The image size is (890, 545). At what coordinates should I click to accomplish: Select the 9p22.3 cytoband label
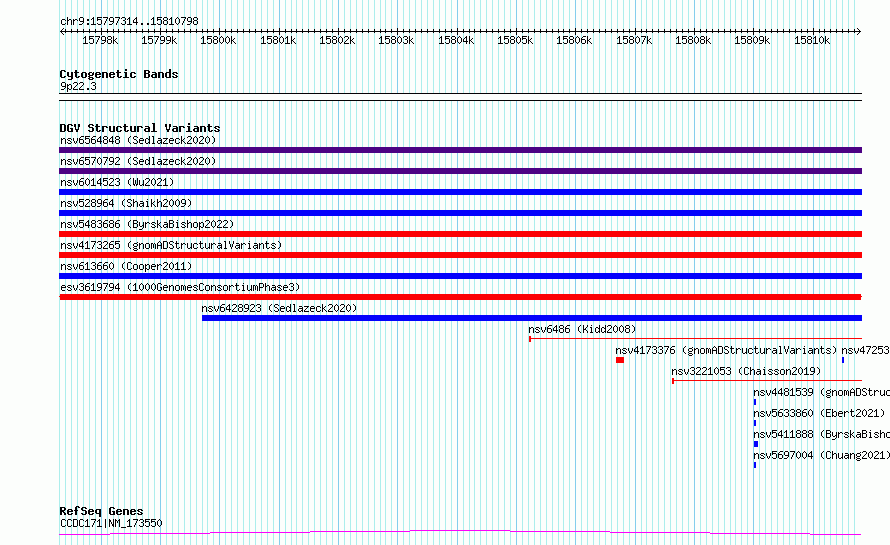(x=78, y=86)
